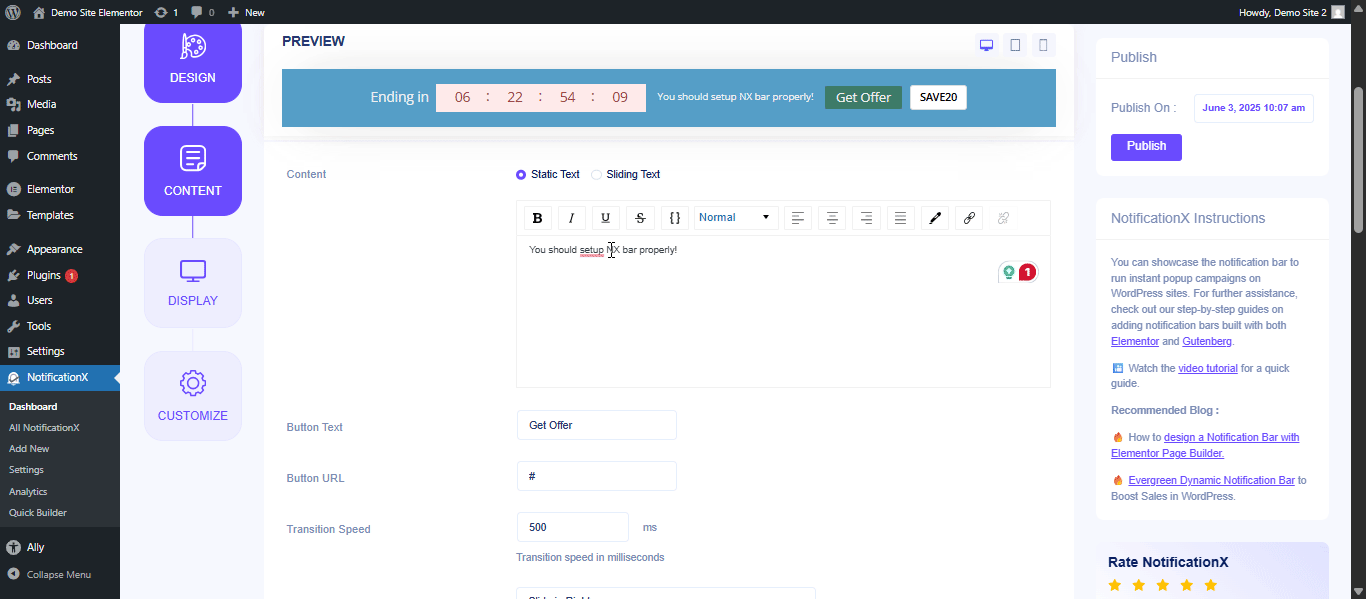
Task: Toggle strikethrough formatting in editor
Action: tap(640, 218)
